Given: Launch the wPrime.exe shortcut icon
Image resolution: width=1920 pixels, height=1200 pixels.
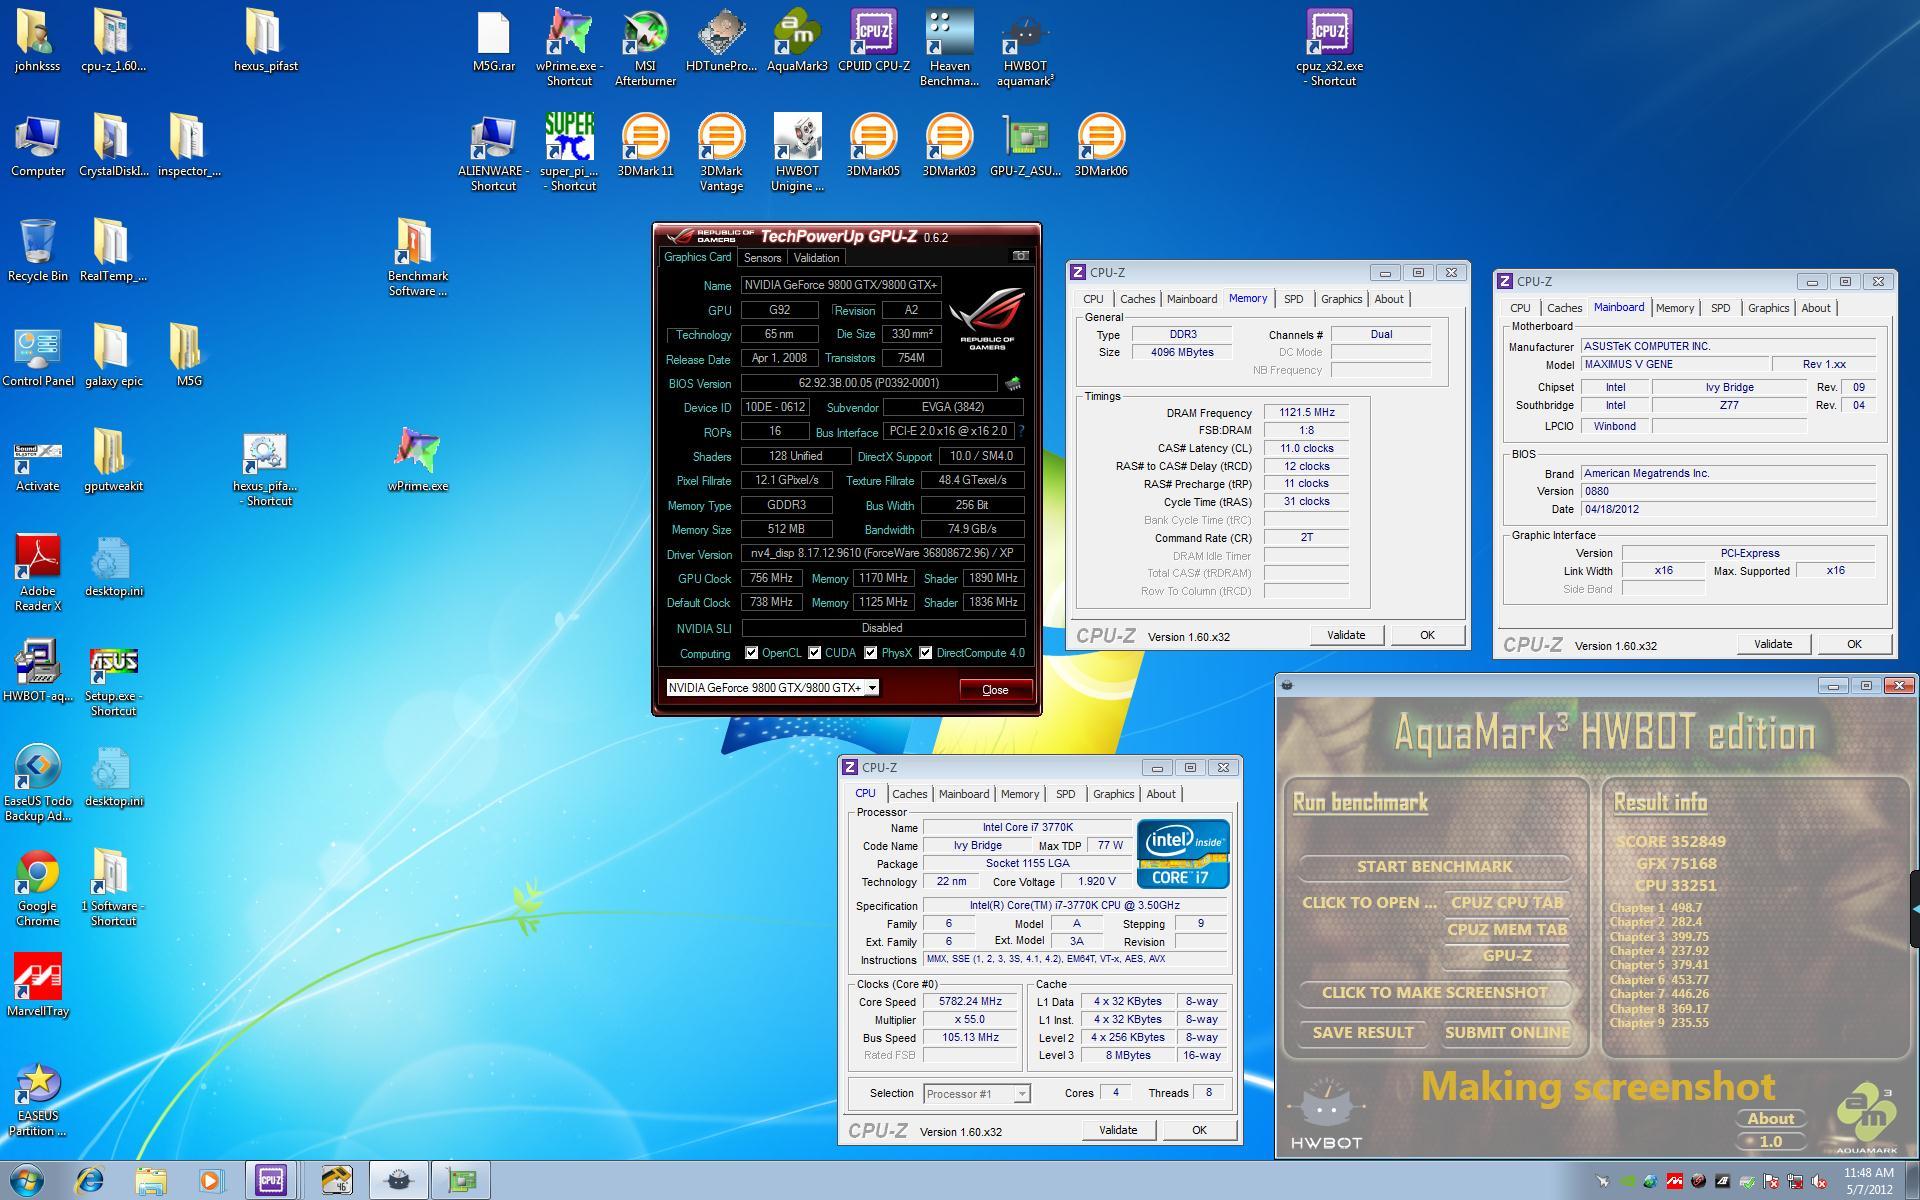Looking at the screenshot, I should click(569, 47).
